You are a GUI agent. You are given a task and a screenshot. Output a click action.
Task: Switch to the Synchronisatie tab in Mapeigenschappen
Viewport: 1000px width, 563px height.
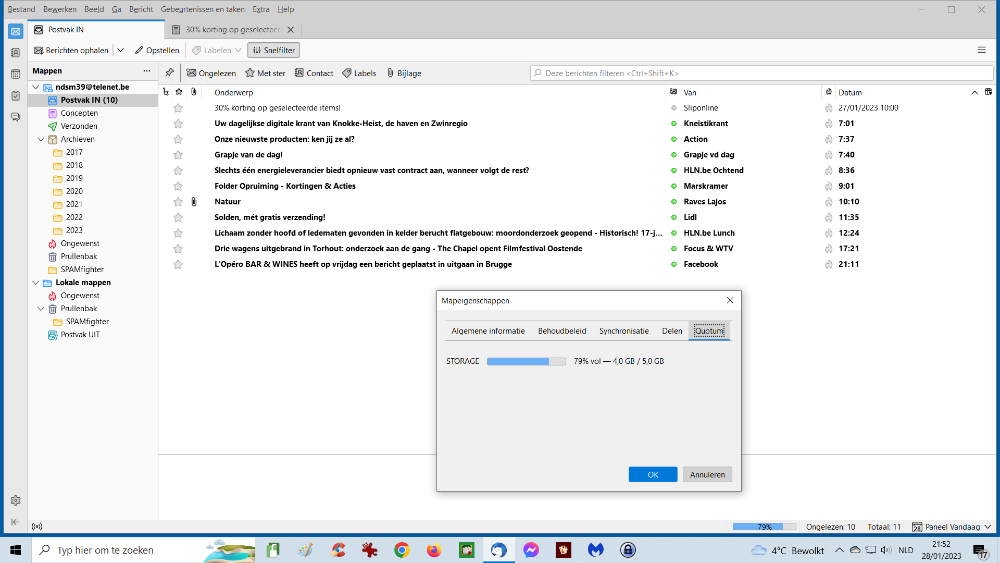tap(623, 331)
